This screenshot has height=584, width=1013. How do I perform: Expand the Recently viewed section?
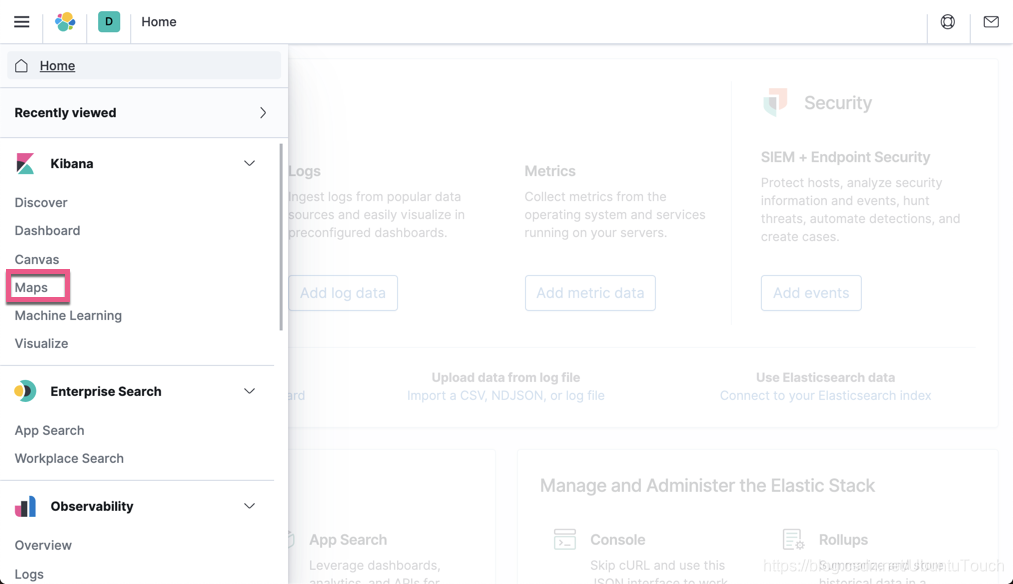[x=143, y=112]
